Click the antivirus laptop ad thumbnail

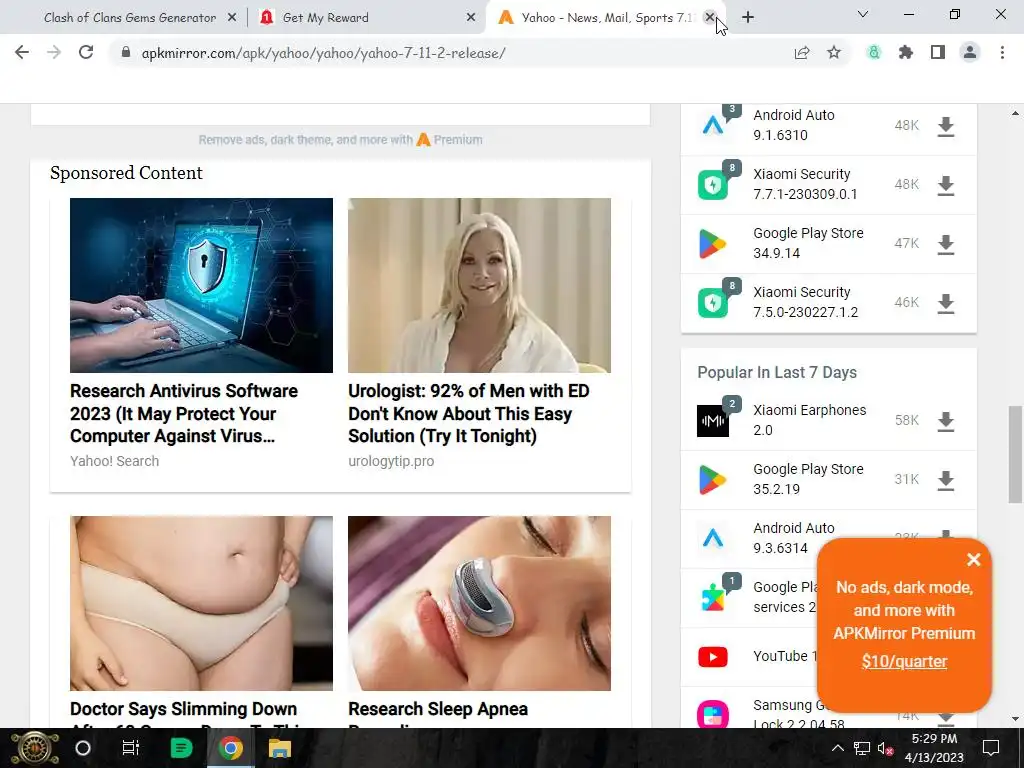(x=201, y=285)
